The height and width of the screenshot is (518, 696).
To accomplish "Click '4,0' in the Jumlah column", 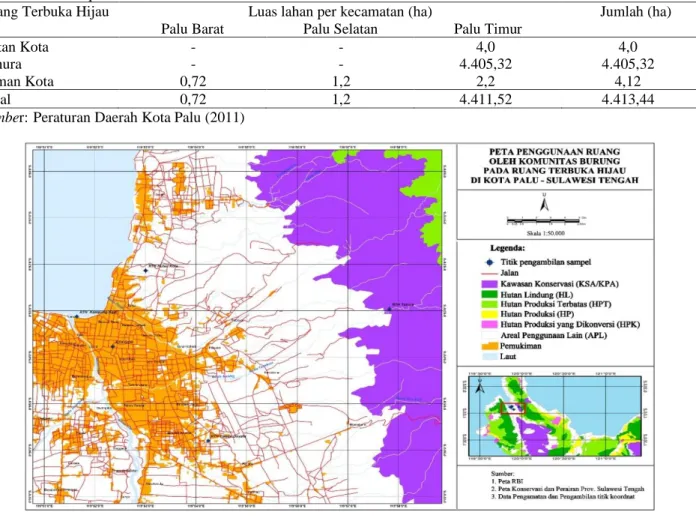I will pyautogui.click(x=628, y=47).
